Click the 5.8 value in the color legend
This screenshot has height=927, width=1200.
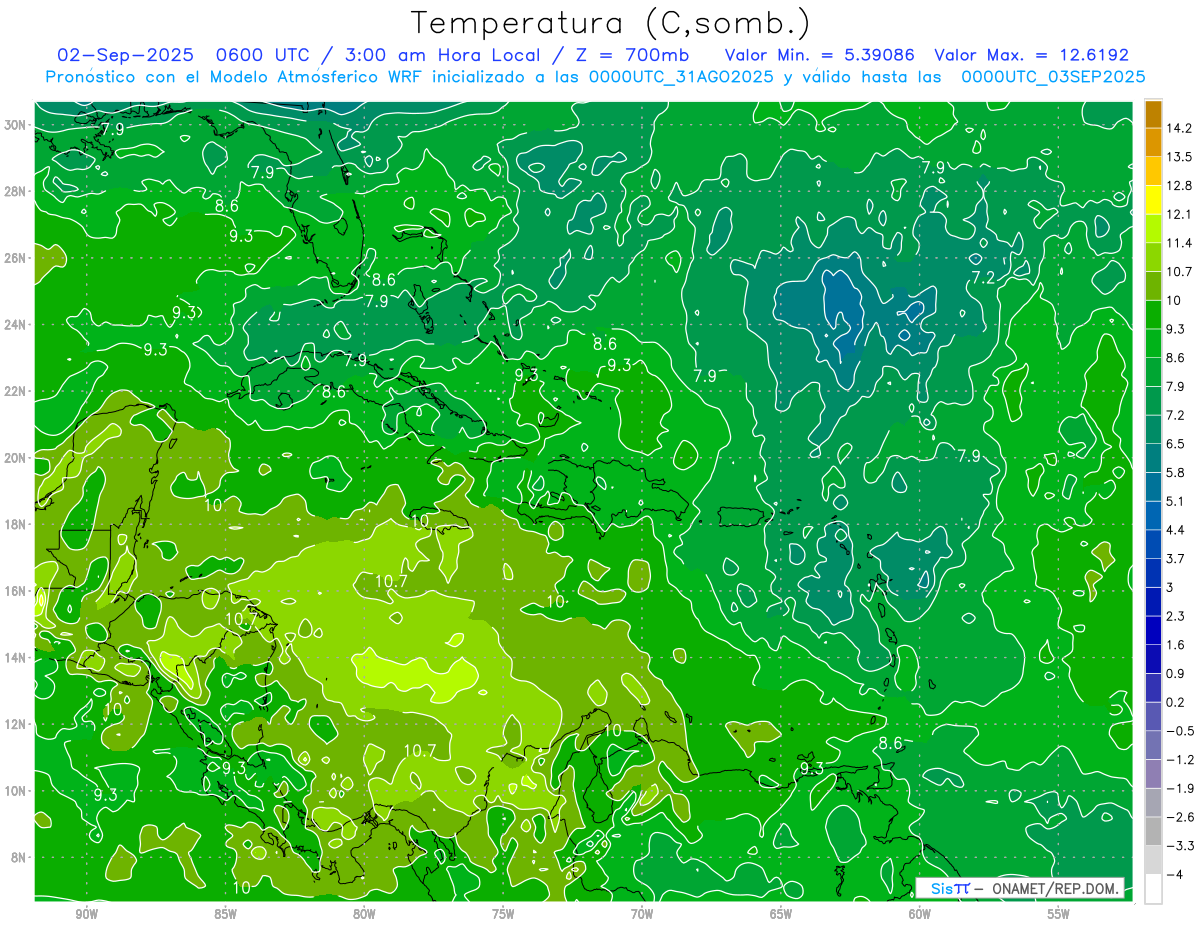pyautogui.click(x=1177, y=473)
